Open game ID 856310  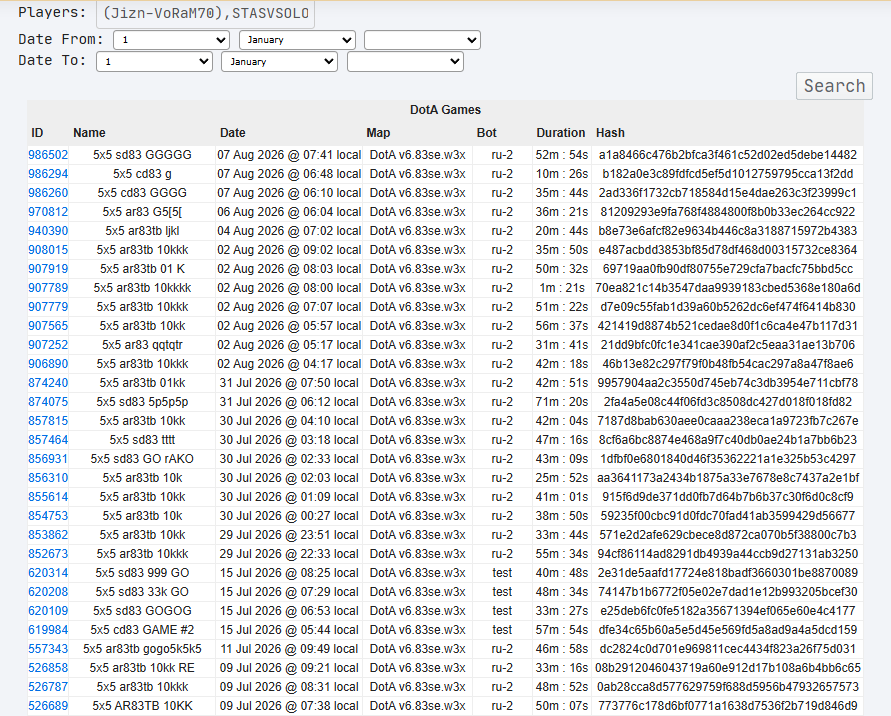[48, 478]
